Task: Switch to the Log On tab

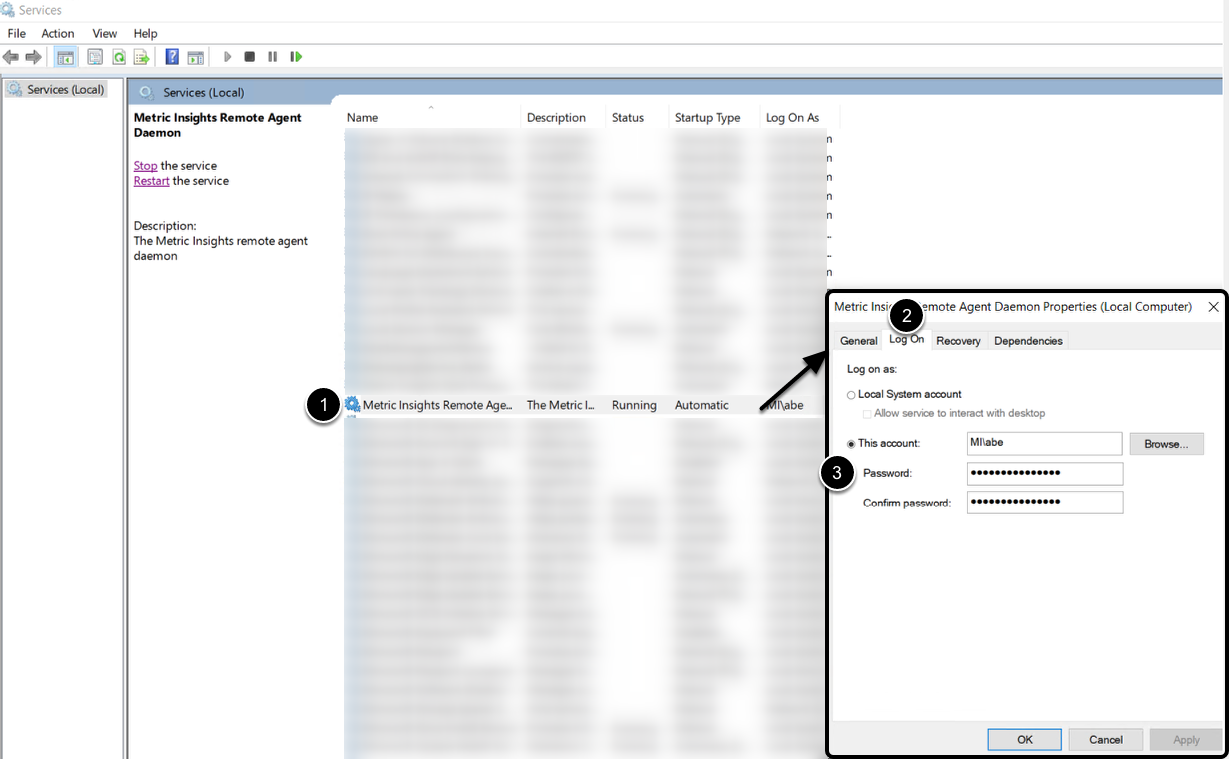Action: point(907,340)
